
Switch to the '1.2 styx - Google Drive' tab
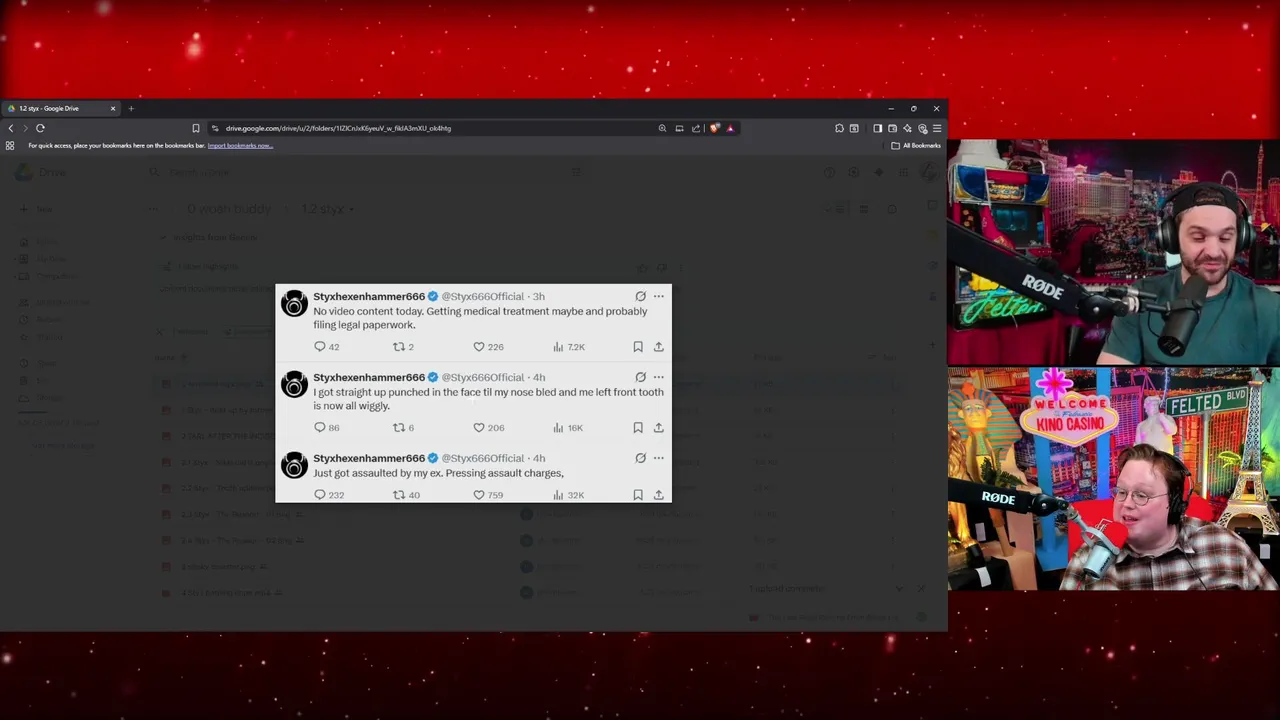pos(62,108)
